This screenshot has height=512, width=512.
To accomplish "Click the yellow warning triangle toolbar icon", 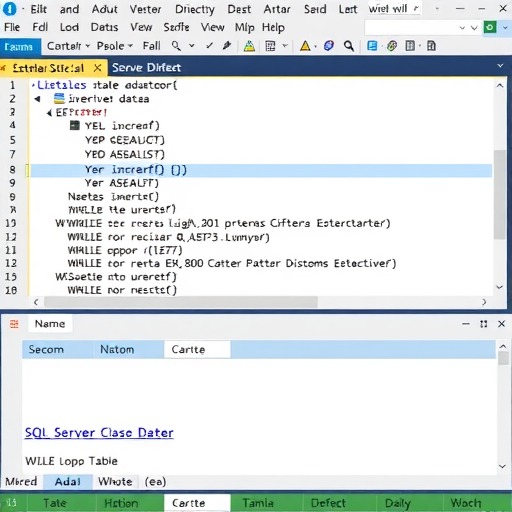I will click(305, 46).
